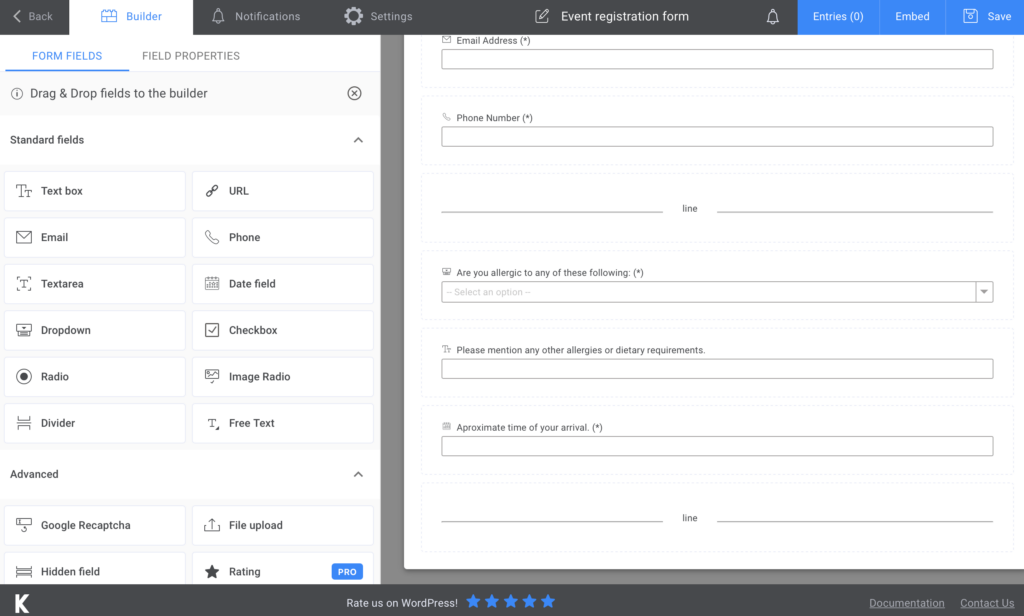Screen dimensions: 1024x616
Task: Add a Hidden field
Action: (x=95, y=568)
